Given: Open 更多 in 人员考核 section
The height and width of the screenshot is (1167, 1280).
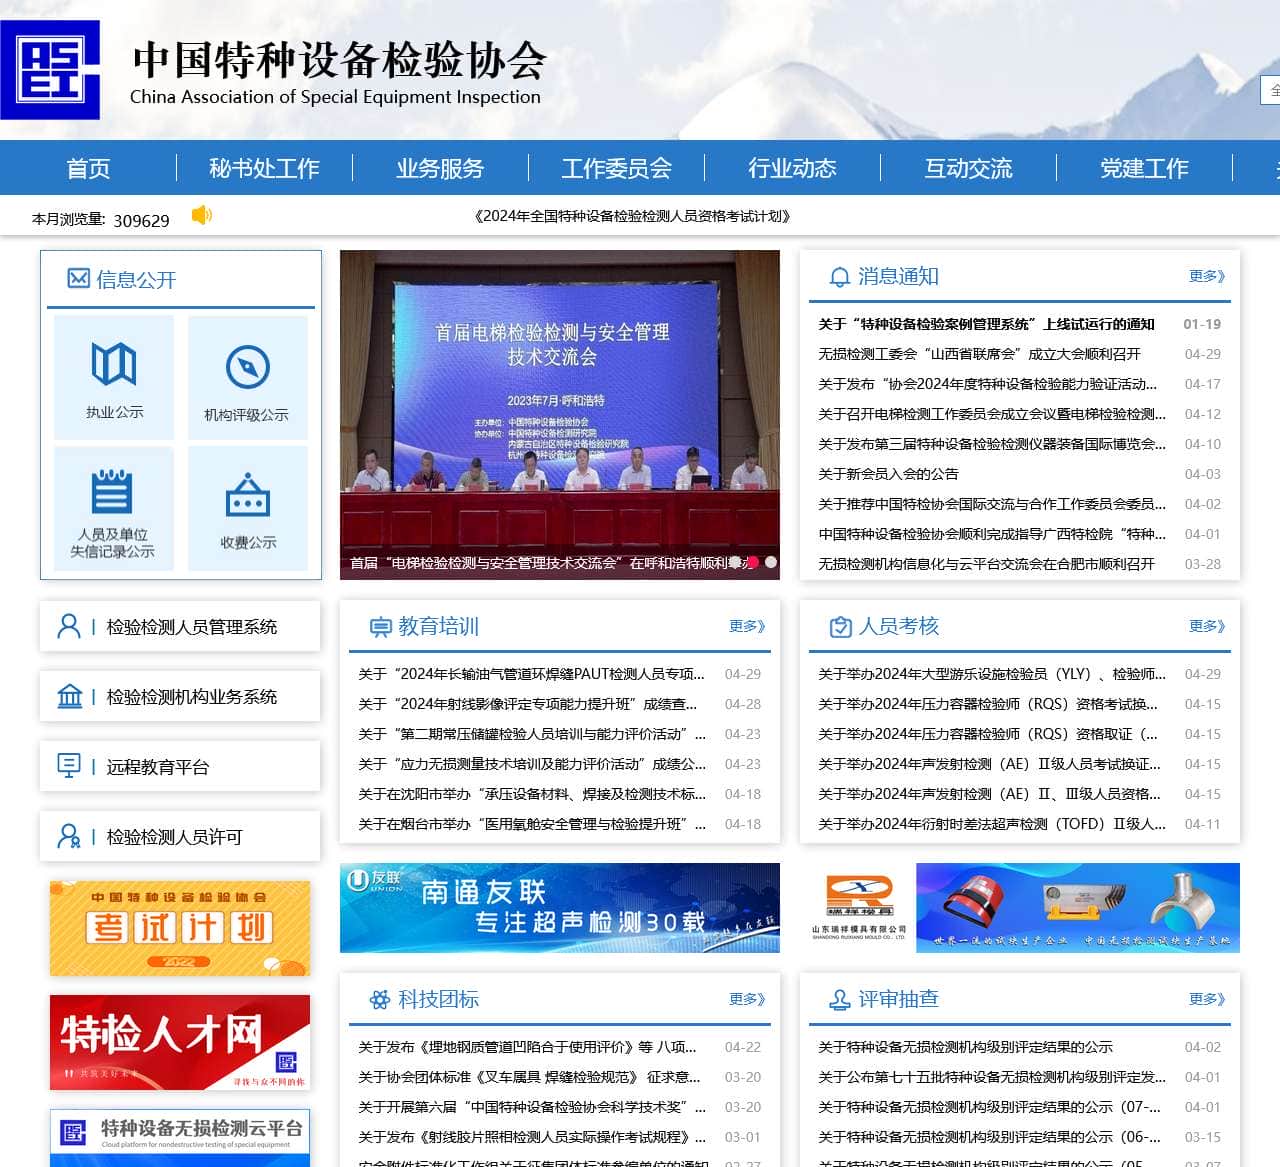Looking at the screenshot, I should click(1207, 626).
